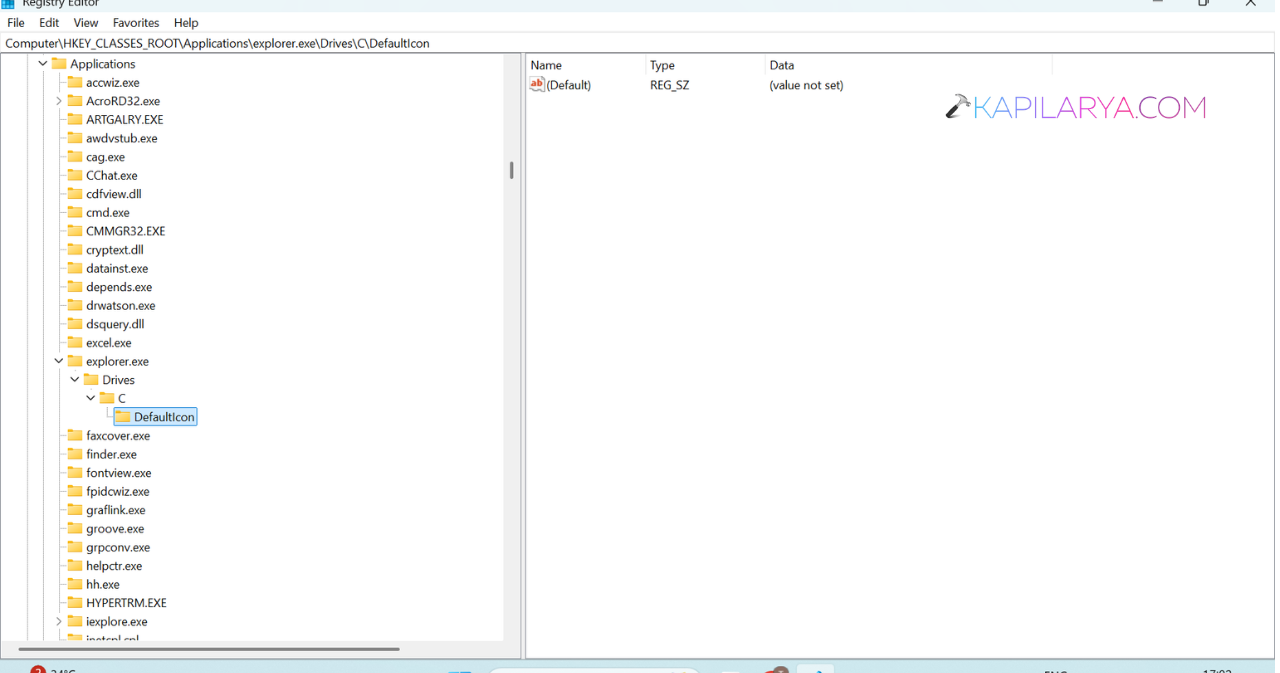Select the cdfview.dll folder icon
1280x673 pixels.
[x=75, y=194]
